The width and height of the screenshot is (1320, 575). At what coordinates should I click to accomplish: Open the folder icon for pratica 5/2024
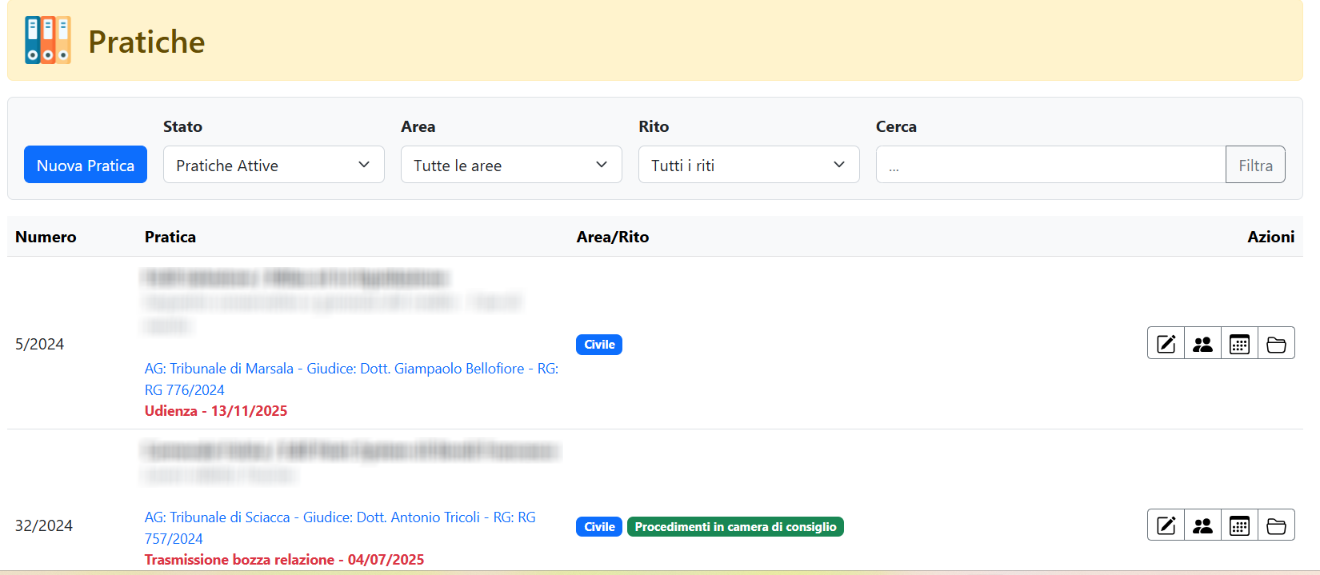1276,344
